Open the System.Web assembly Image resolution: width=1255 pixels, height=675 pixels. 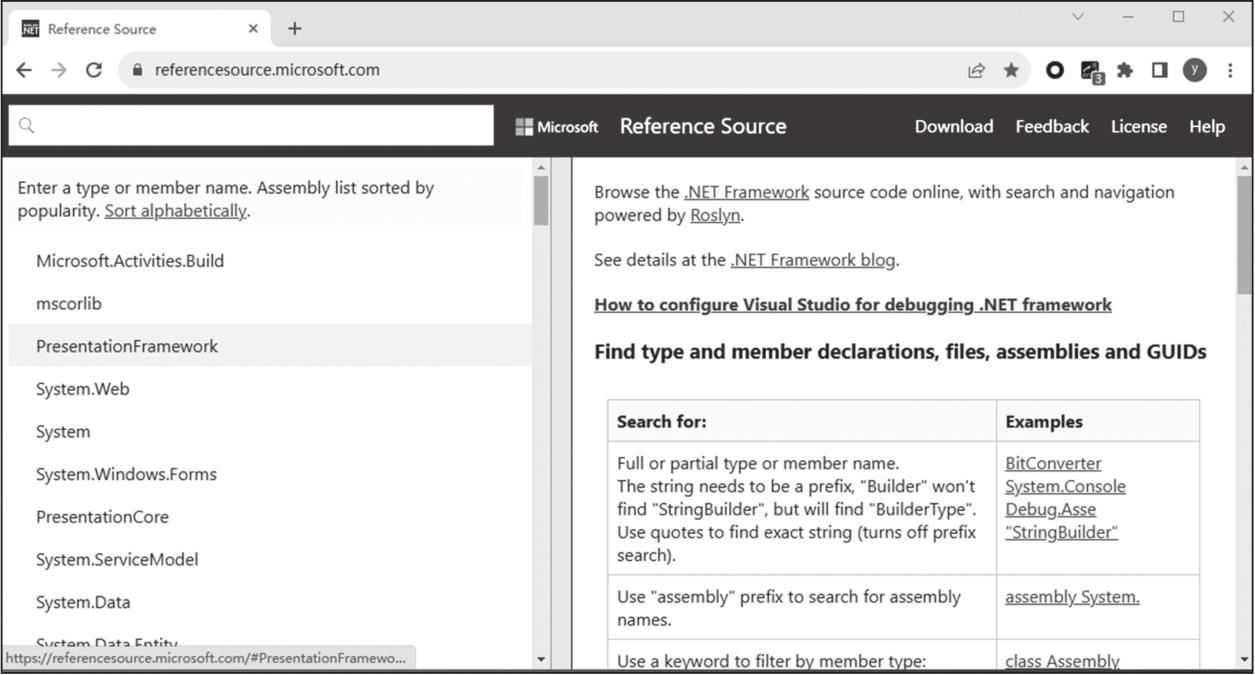click(83, 389)
